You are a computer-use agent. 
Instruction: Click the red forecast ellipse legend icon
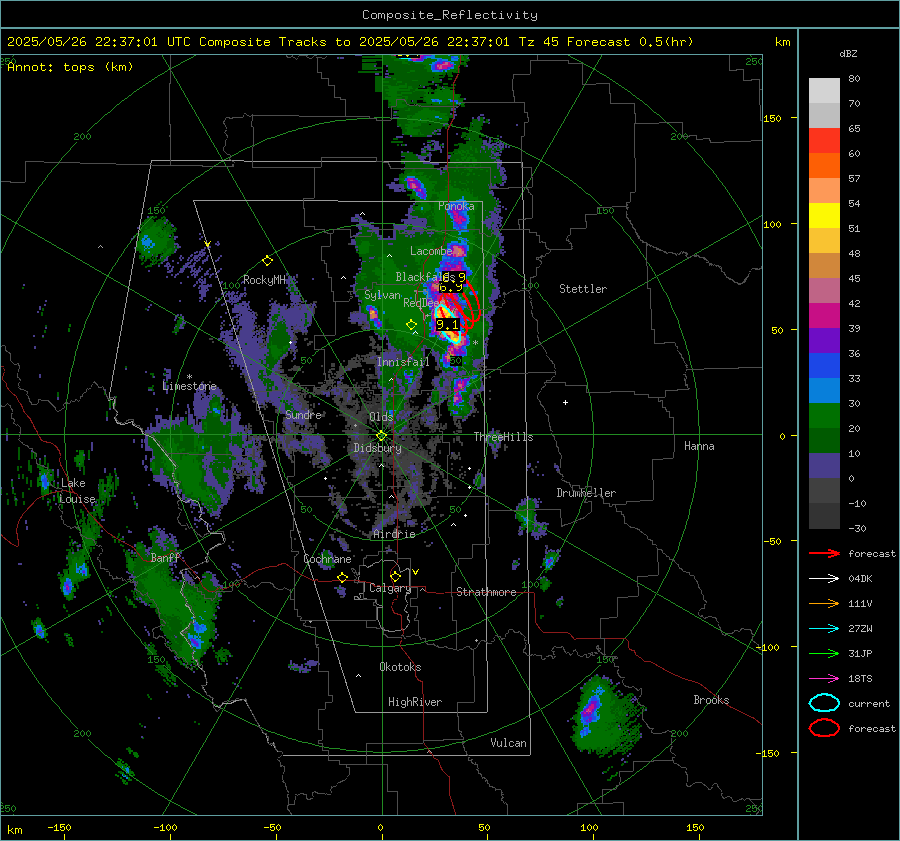(824, 728)
